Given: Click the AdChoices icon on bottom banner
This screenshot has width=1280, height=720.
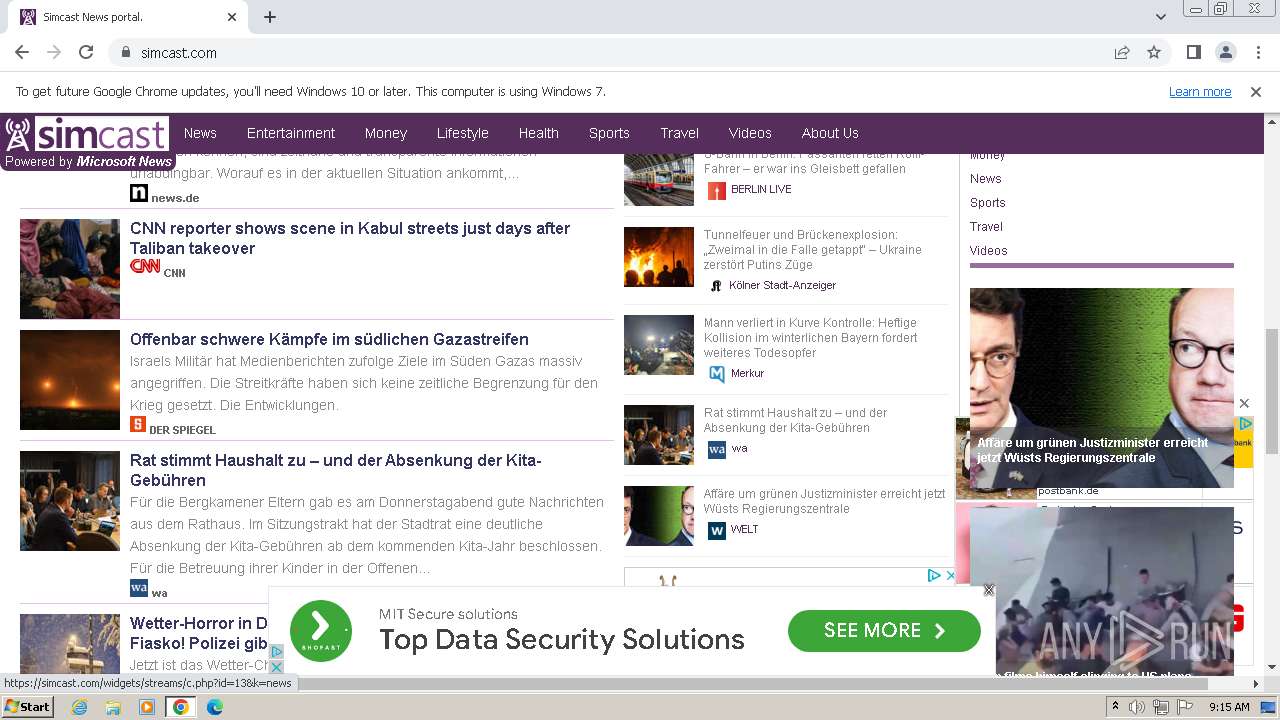Looking at the screenshot, I should point(277,652).
